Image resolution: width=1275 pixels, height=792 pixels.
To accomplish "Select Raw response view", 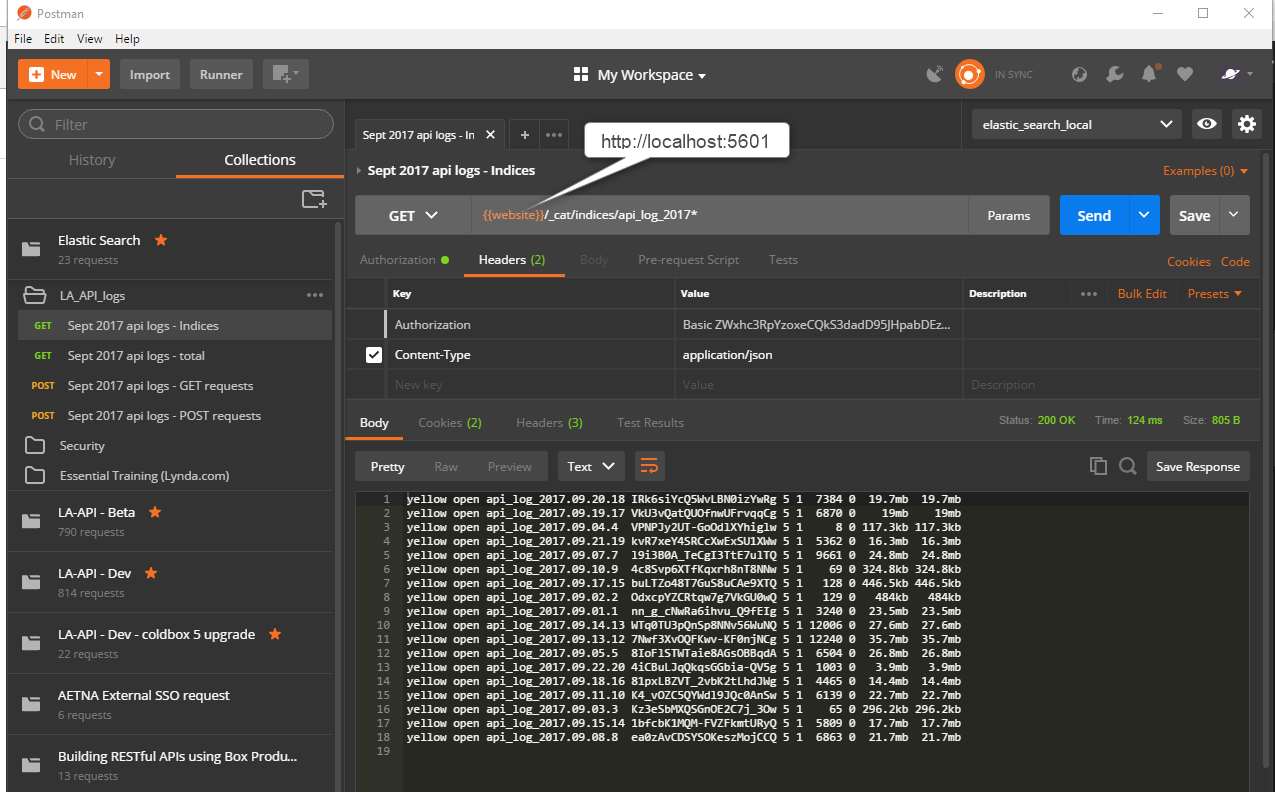I will point(446,466).
